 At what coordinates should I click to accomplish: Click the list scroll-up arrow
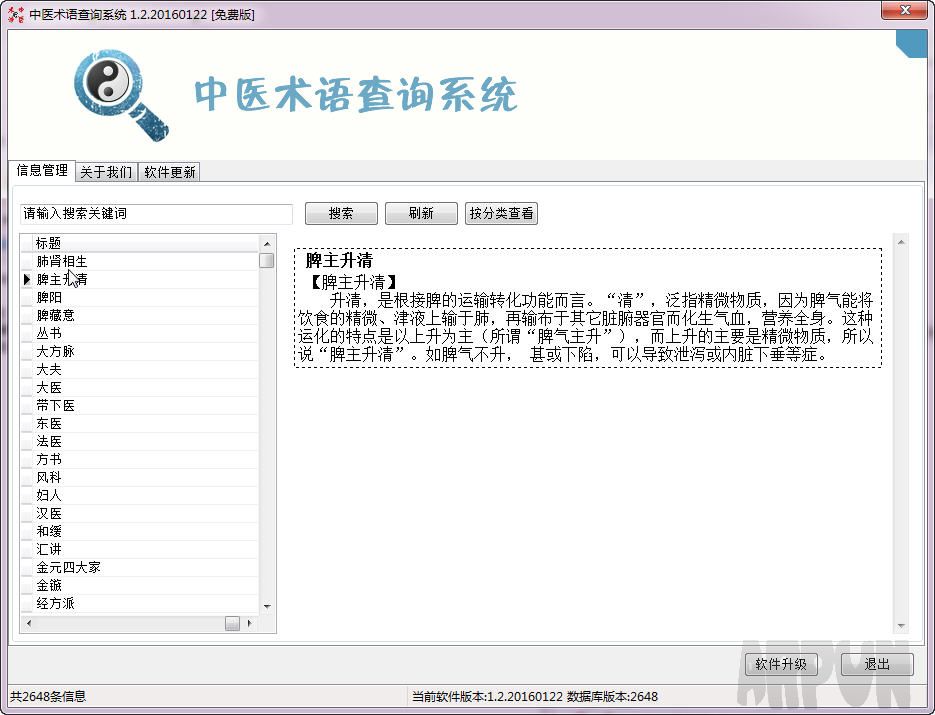[265, 241]
